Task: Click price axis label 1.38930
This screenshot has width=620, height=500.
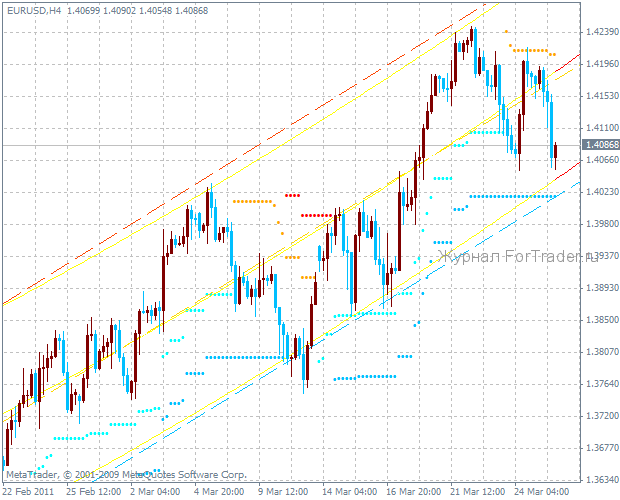Action: click(x=602, y=288)
